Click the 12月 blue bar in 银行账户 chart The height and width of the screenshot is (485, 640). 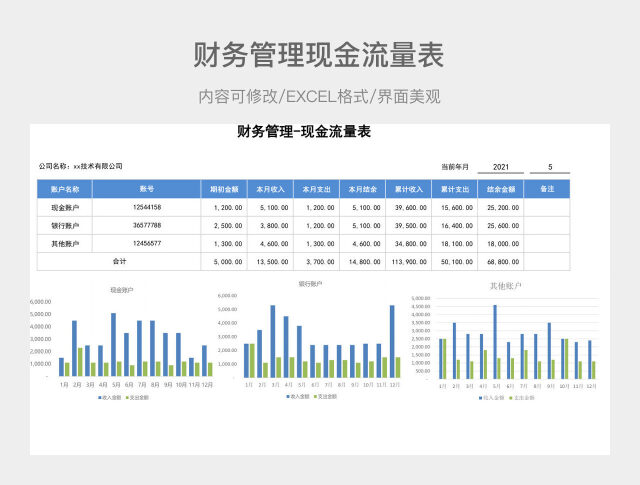click(x=392, y=341)
